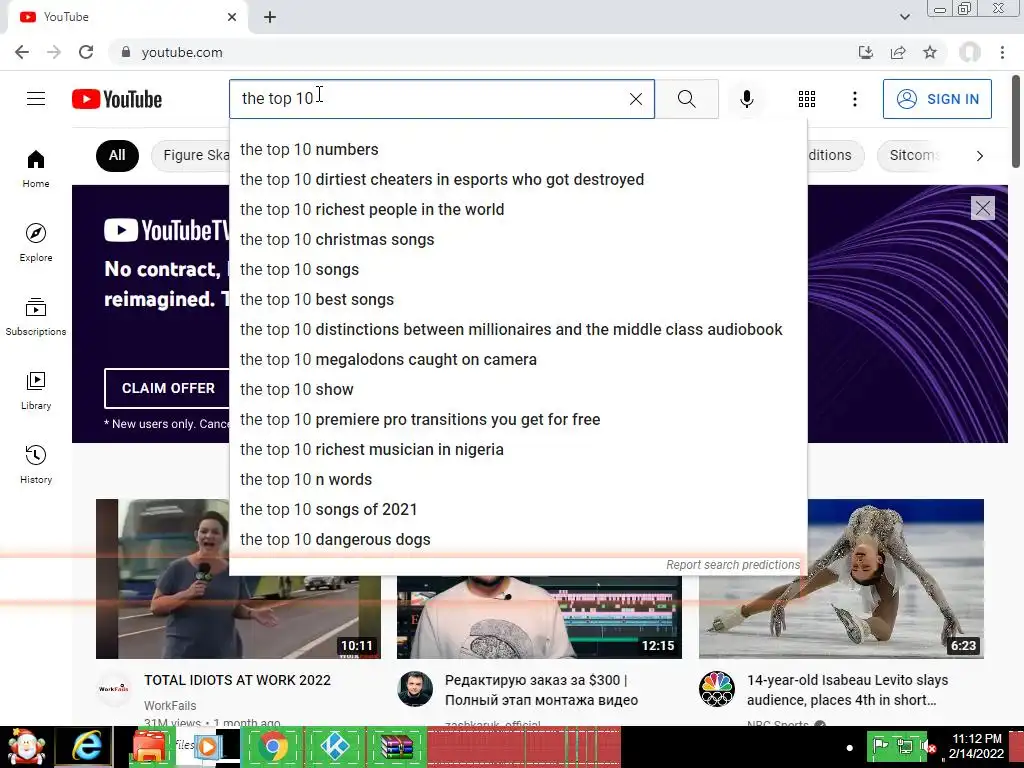Select the All filter chip
Screen dimensions: 1024x768
pyautogui.click(x=117, y=155)
